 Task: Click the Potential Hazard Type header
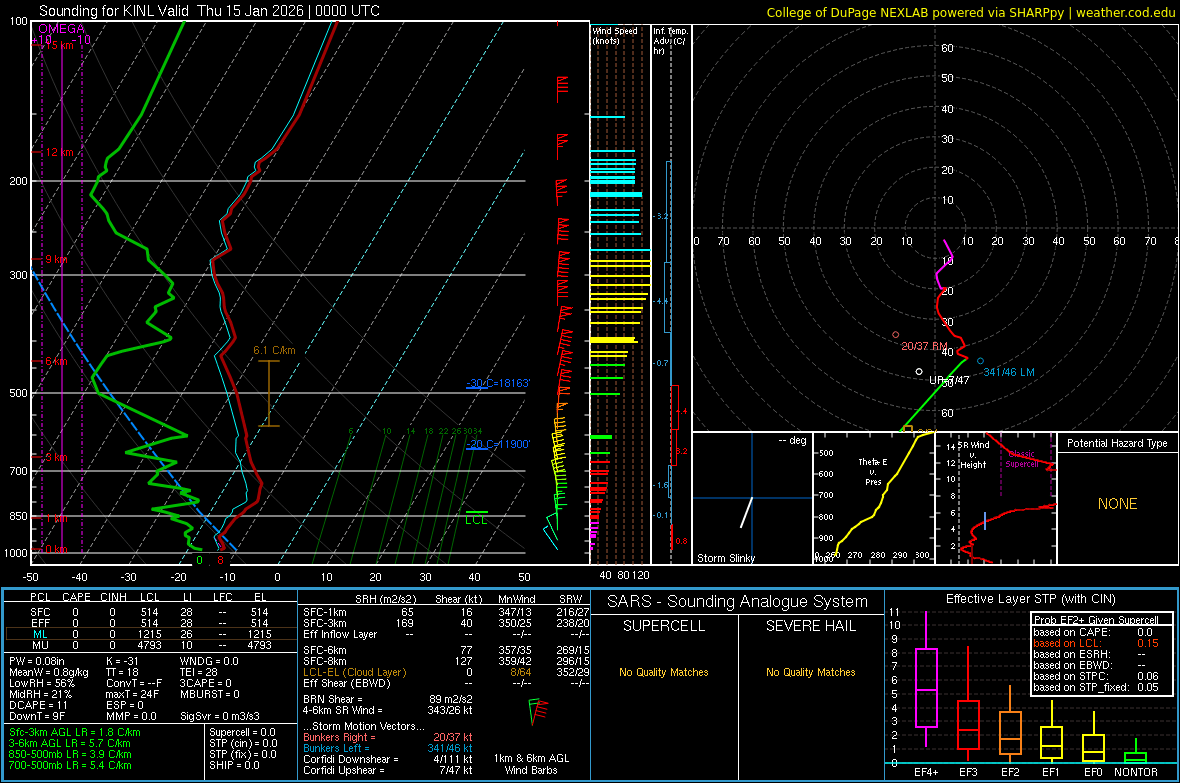1117,443
